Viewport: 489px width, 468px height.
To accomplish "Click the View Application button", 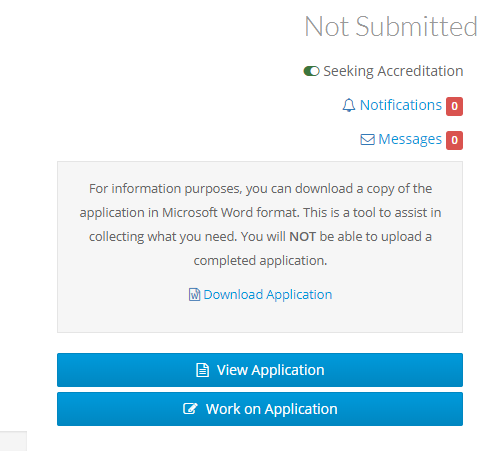I will tap(260, 370).
